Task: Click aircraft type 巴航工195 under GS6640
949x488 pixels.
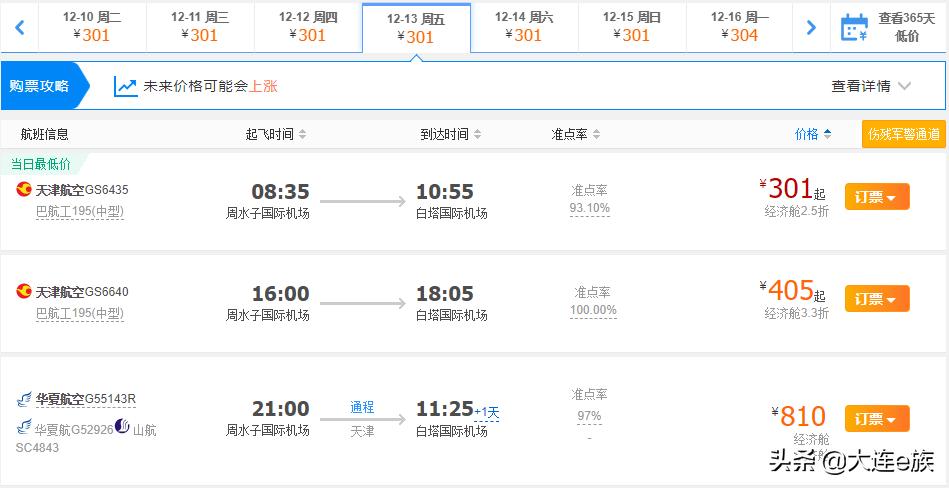Action: (80, 314)
